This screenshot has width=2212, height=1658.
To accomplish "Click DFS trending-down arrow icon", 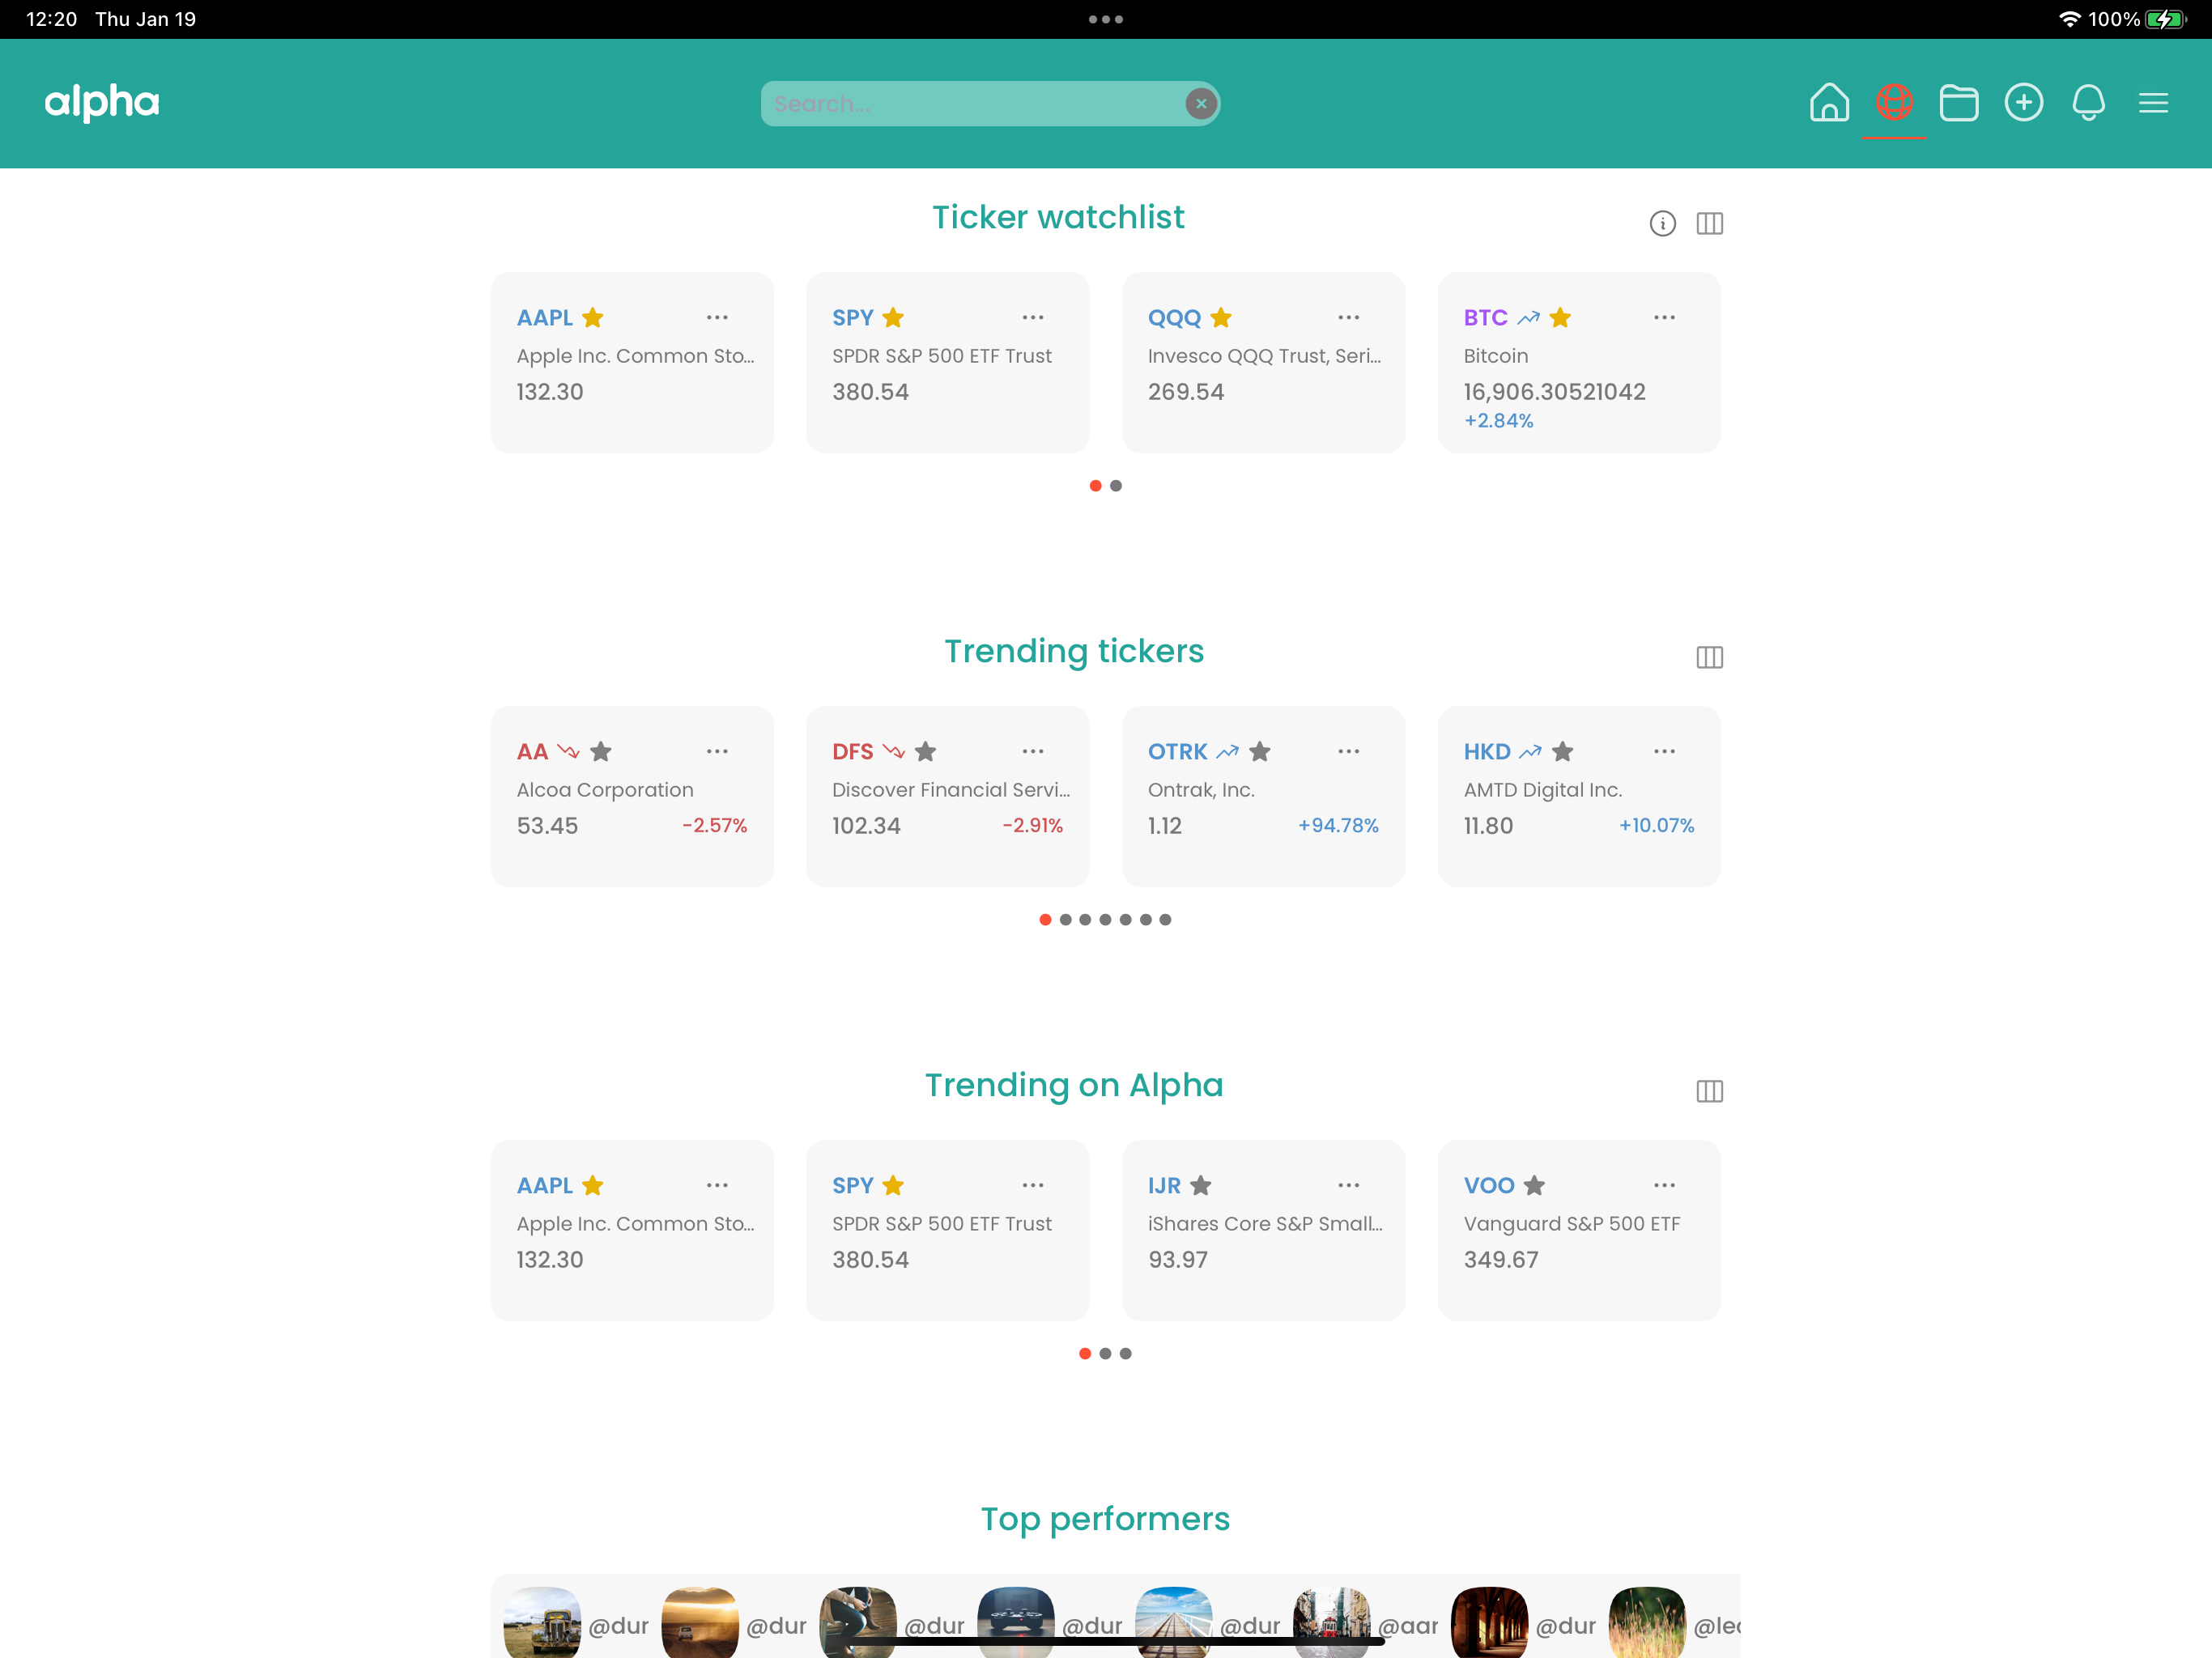I will click(x=893, y=751).
